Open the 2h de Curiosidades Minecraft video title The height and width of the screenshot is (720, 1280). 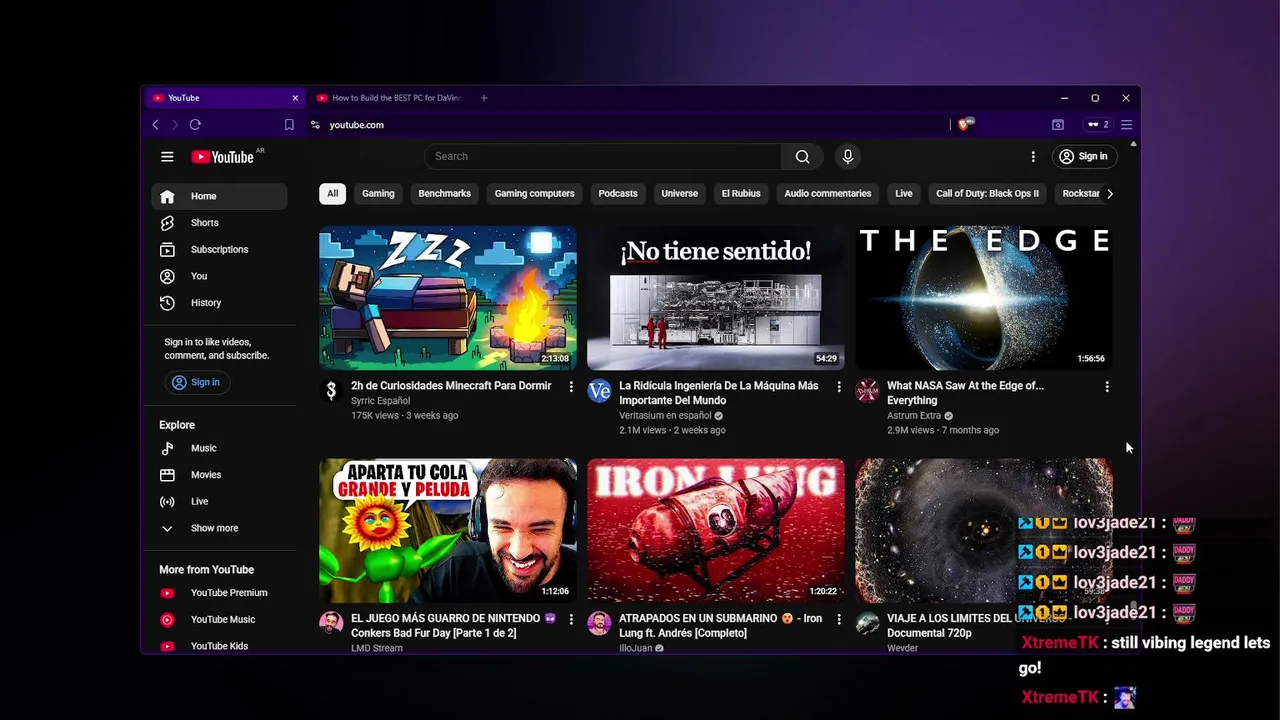(x=451, y=386)
